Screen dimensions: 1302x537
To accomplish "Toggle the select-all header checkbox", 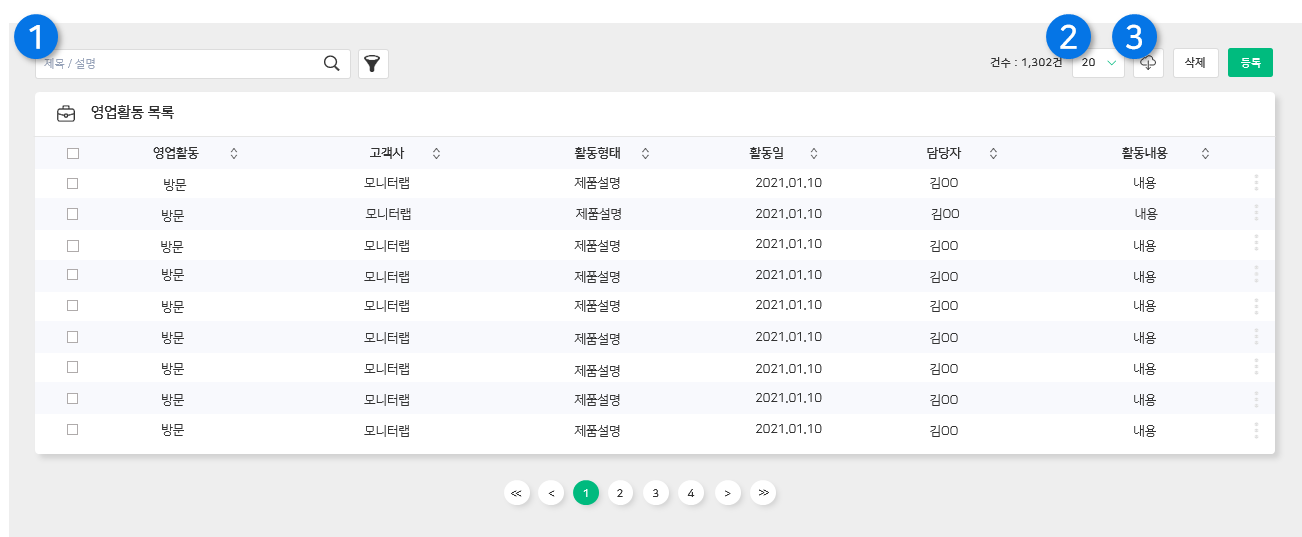I will pyautogui.click(x=72, y=153).
